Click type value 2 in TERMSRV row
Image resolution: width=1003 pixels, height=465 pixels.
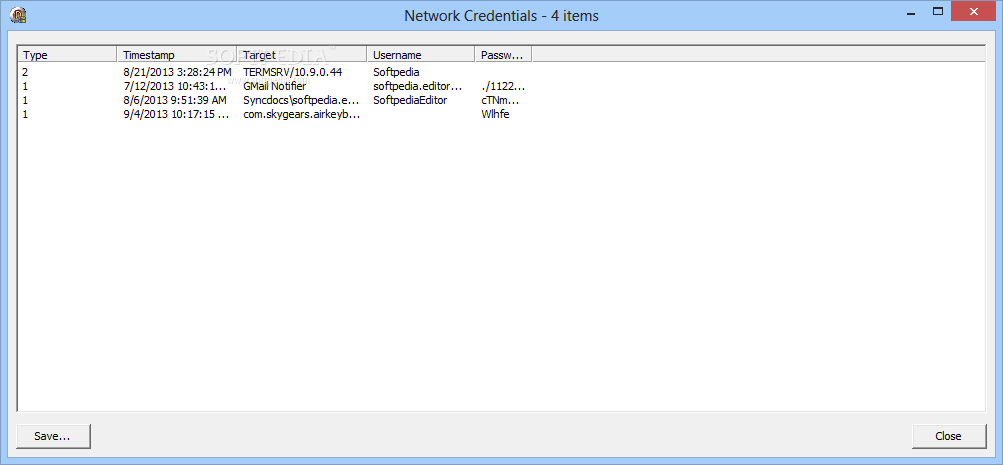click(x=26, y=72)
